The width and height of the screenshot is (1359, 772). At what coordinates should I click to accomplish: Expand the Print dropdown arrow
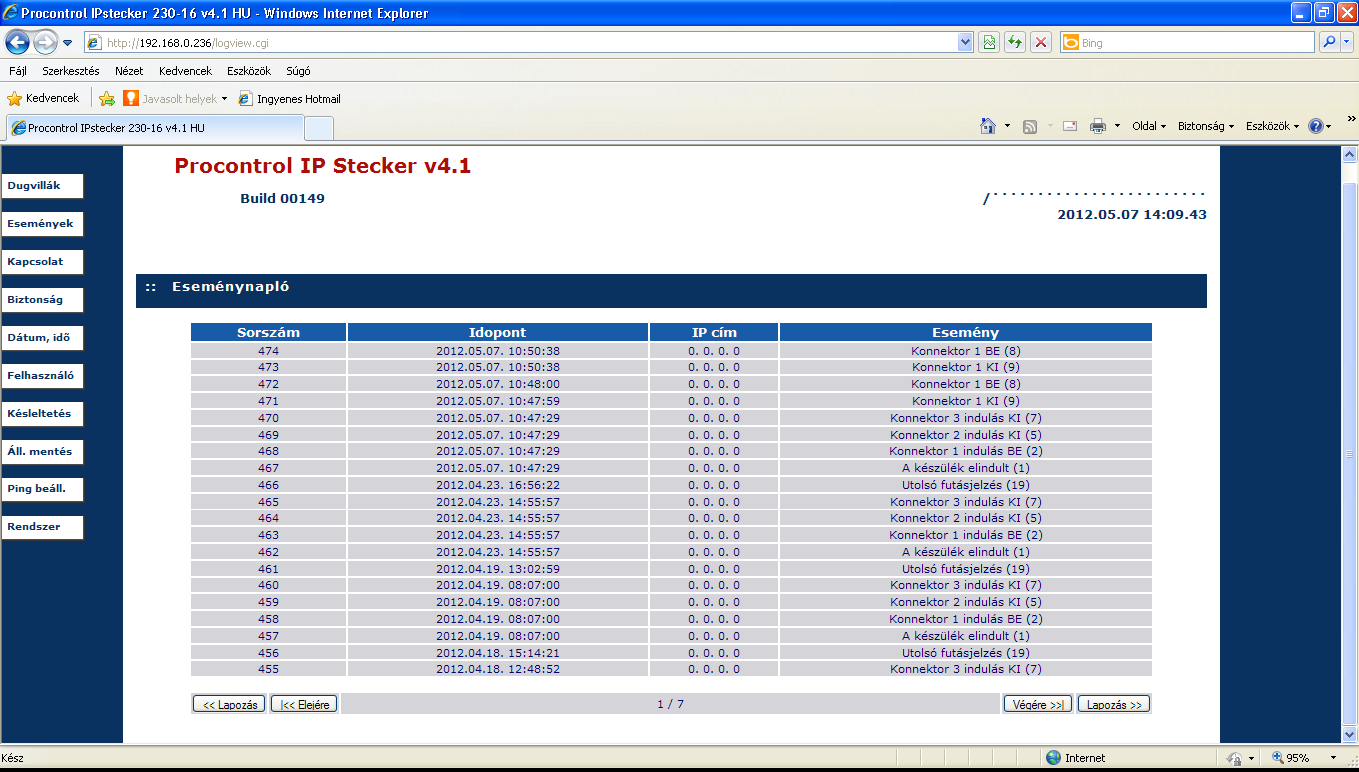click(1117, 126)
